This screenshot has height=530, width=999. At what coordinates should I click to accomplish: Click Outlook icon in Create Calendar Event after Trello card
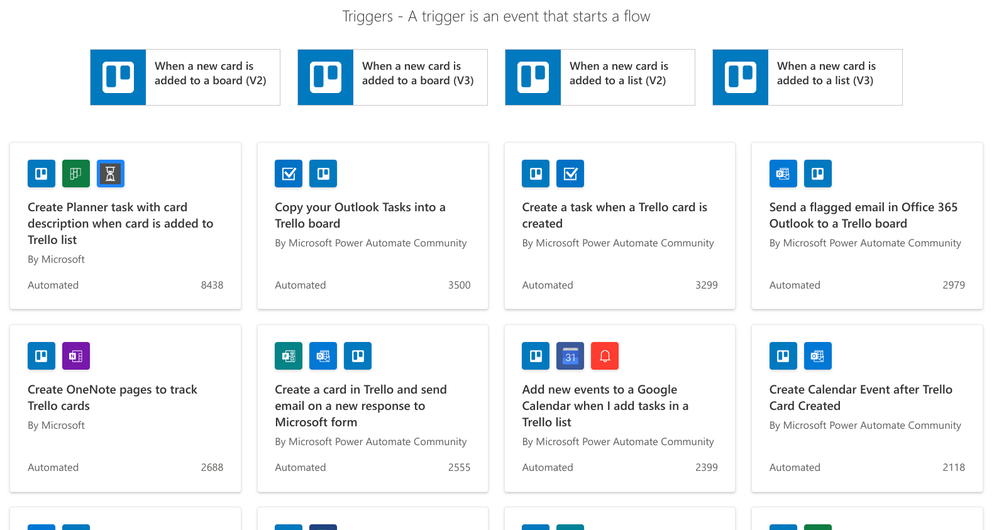coord(817,355)
